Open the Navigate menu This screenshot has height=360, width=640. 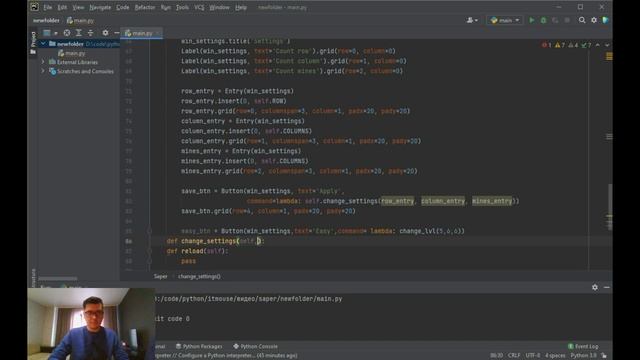pyautogui.click(x=100, y=7)
